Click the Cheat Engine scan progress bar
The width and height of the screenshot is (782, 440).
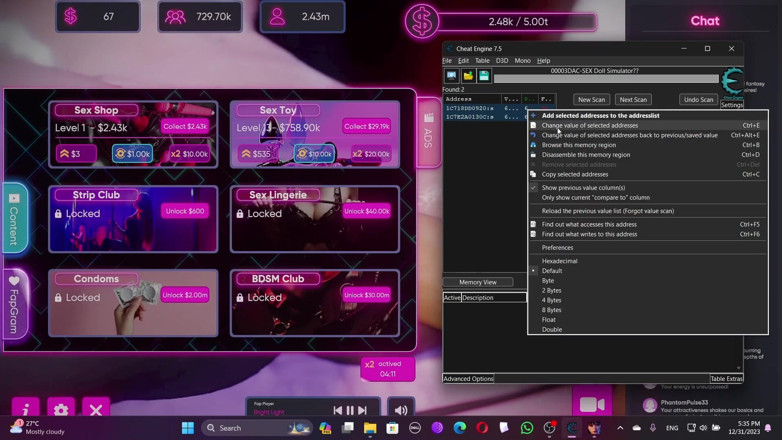pyautogui.click(x=606, y=79)
